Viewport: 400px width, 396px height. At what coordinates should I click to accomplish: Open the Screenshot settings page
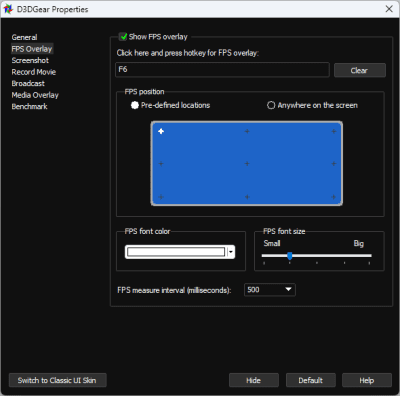[x=30, y=60]
